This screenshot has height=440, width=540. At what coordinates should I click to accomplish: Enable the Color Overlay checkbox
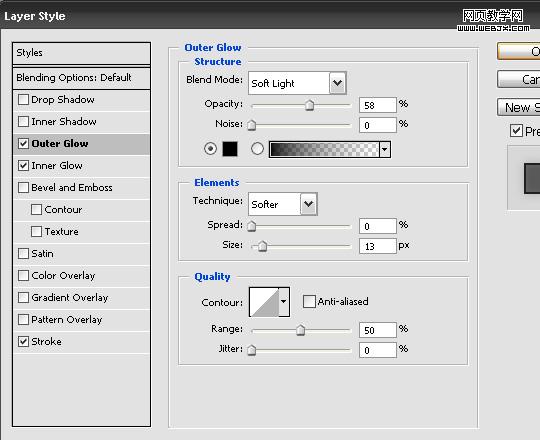pyautogui.click(x=23, y=275)
